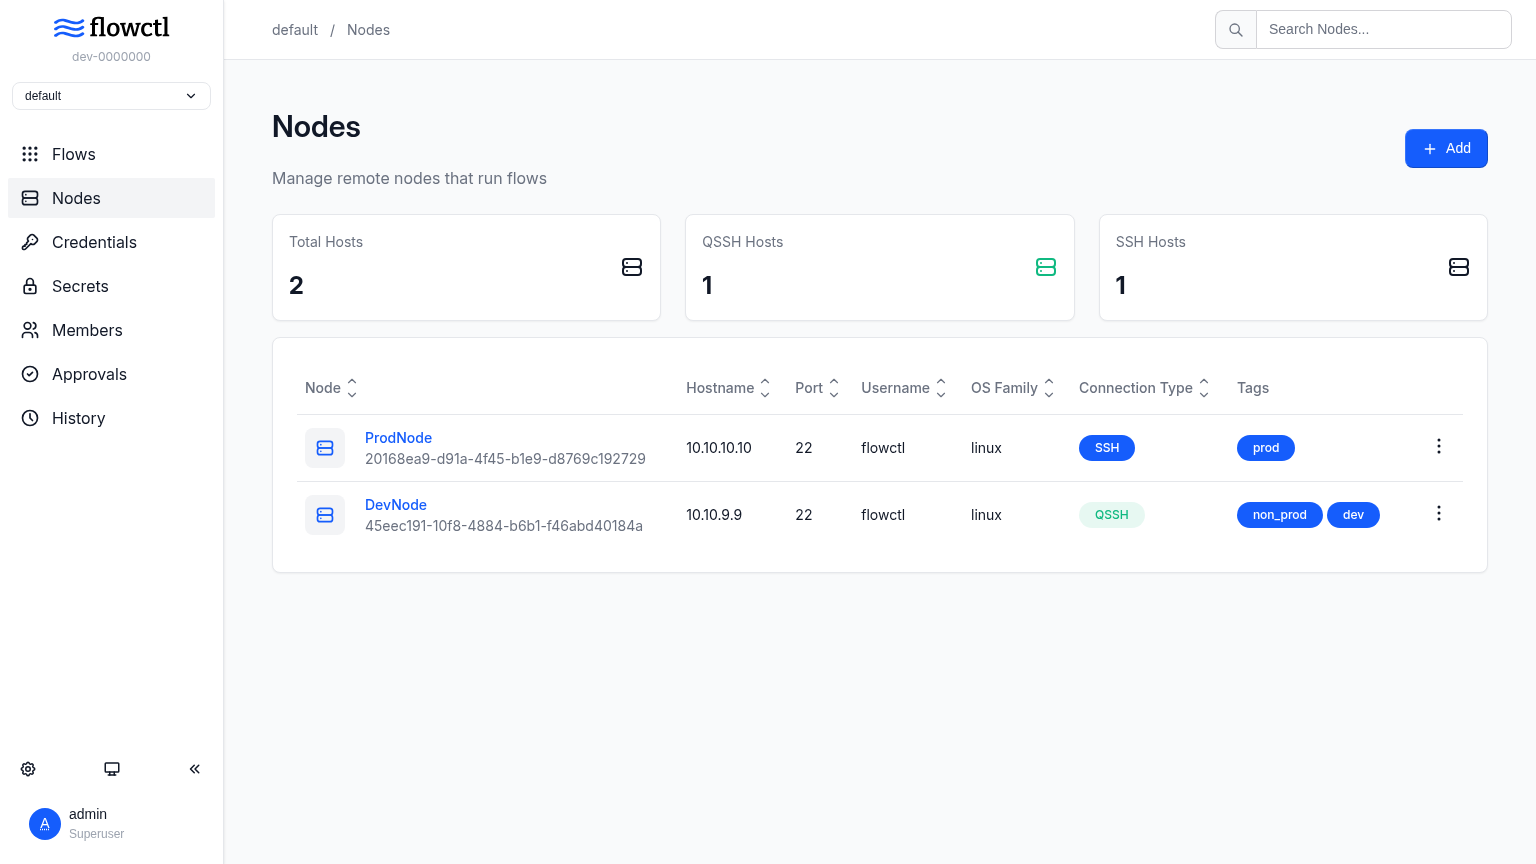Click the hostname 10.10.10.10
1536x864 pixels.
pos(719,448)
